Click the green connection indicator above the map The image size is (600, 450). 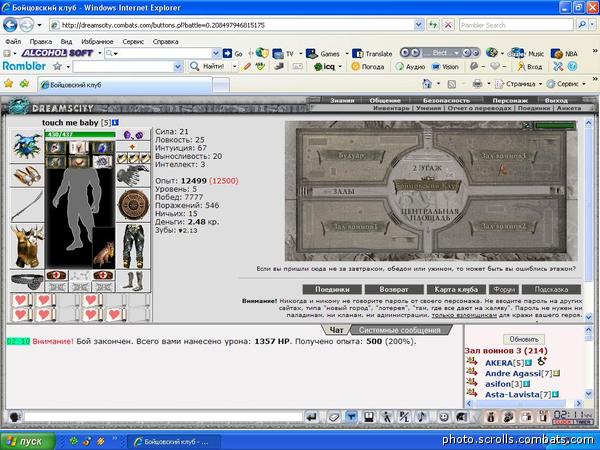[555, 126]
